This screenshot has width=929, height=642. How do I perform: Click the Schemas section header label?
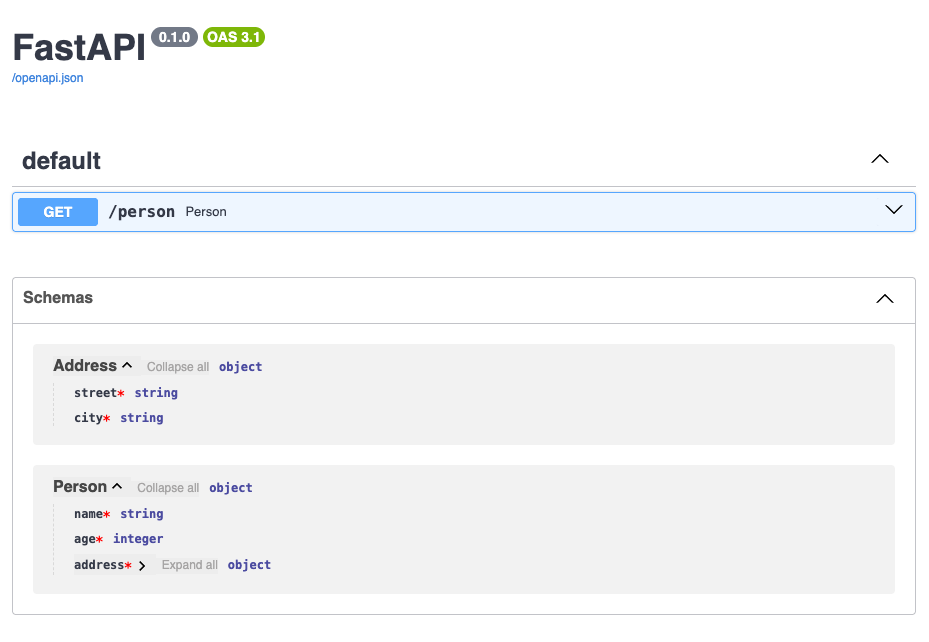coord(57,297)
